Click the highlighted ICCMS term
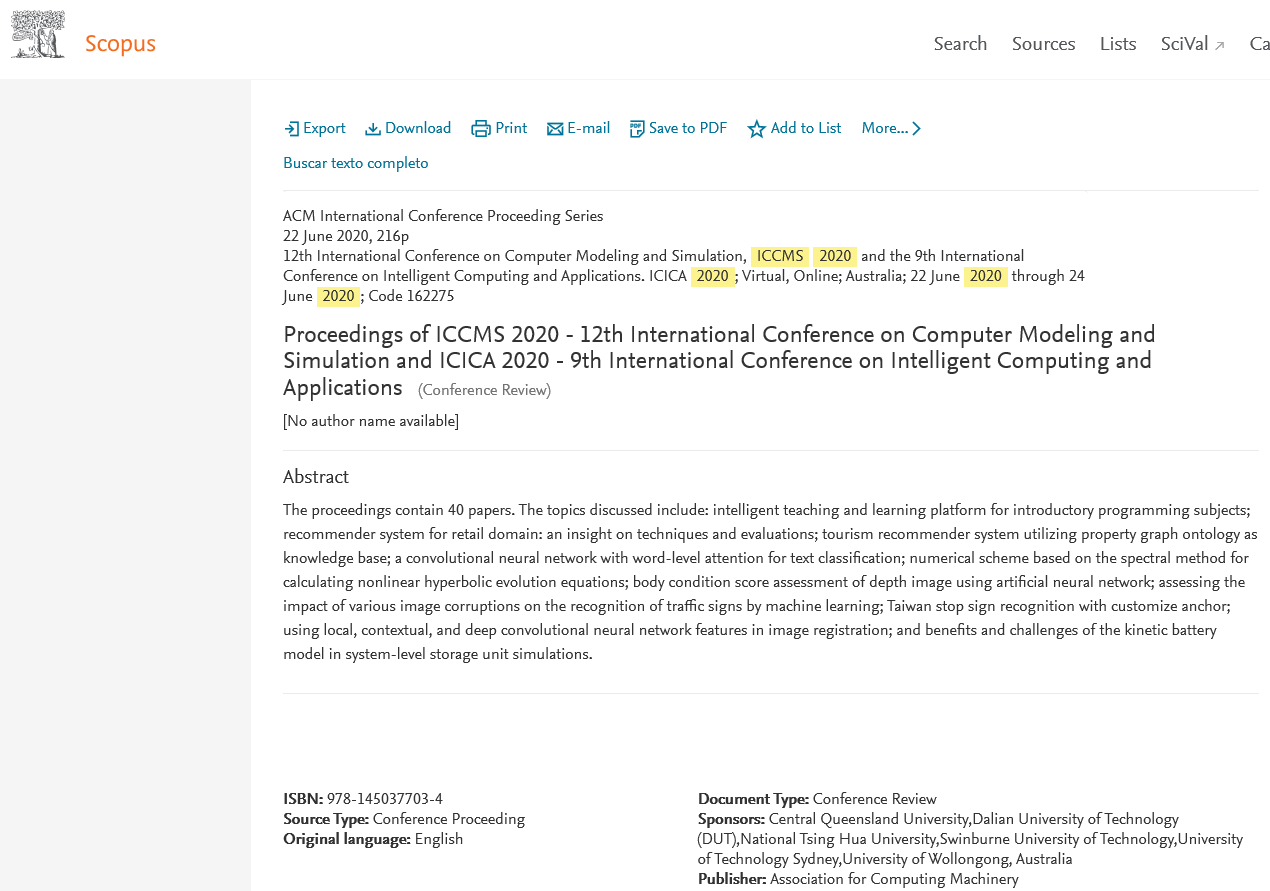Screen dimensions: 1270x891 (780, 256)
